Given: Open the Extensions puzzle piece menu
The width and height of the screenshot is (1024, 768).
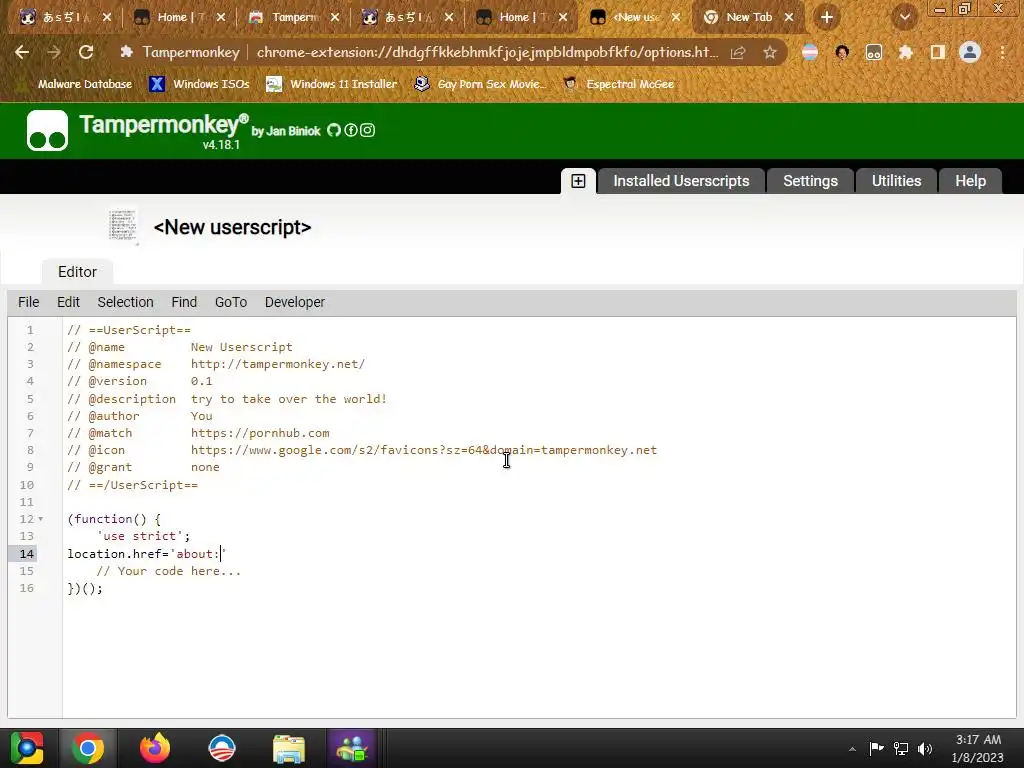Looking at the screenshot, I should 905,52.
